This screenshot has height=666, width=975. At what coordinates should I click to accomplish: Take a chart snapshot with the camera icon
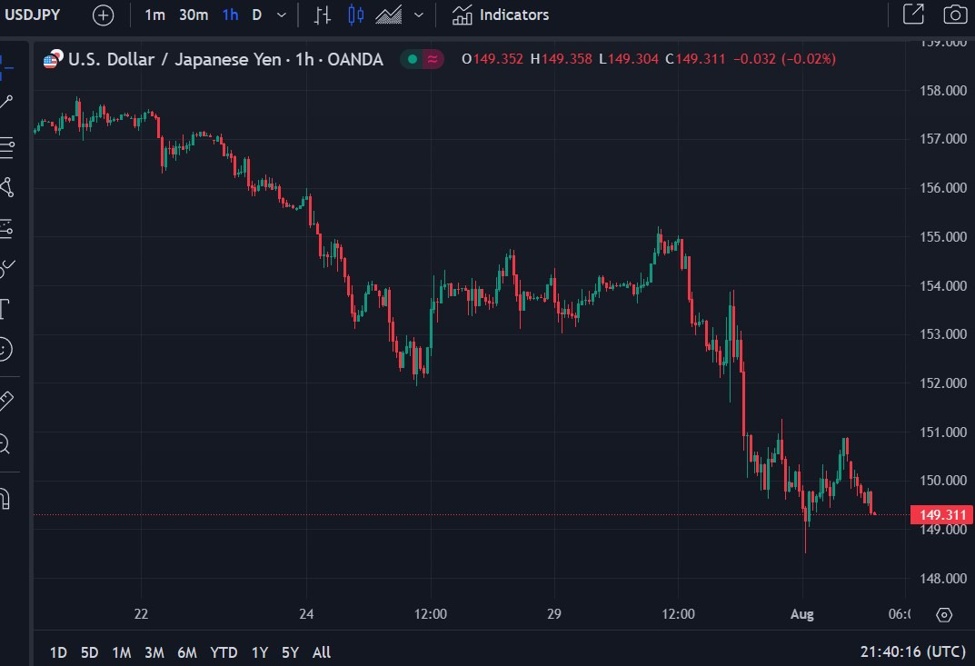click(x=956, y=14)
